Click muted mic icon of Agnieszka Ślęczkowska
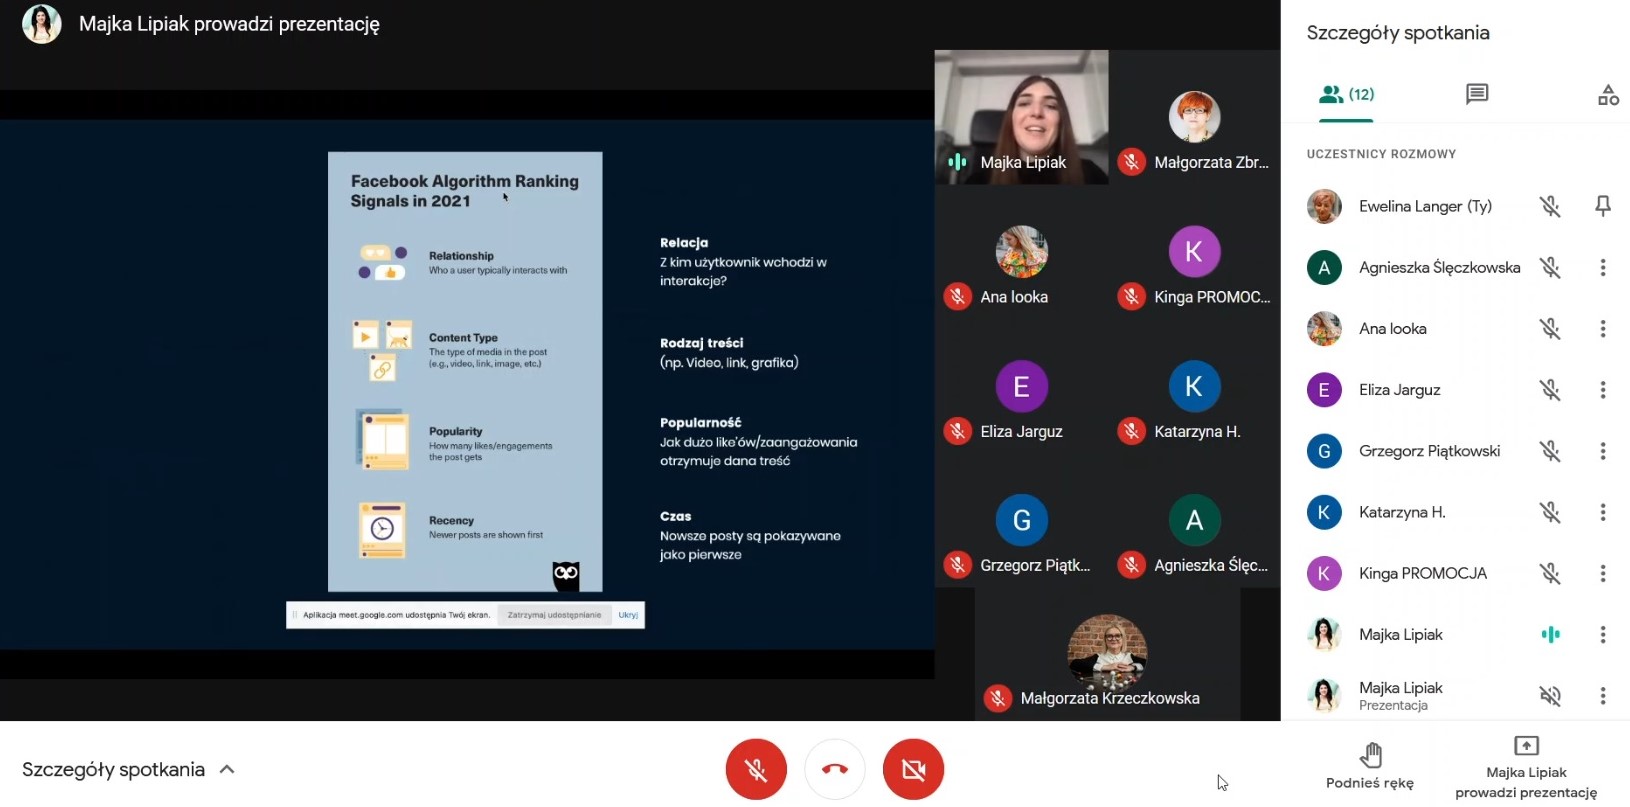 coord(1550,267)
